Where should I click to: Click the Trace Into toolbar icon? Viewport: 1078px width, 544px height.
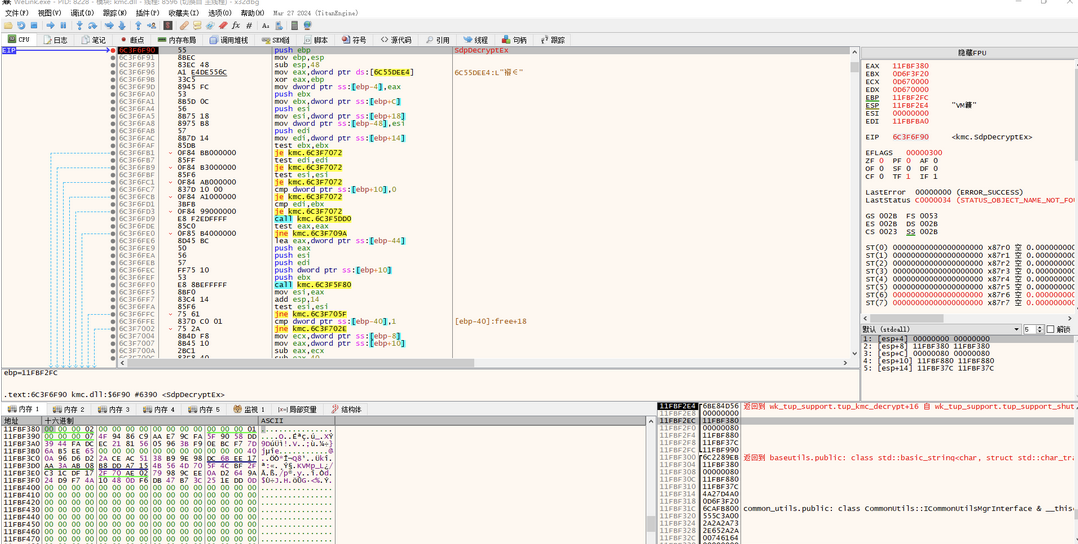[109, 25]
